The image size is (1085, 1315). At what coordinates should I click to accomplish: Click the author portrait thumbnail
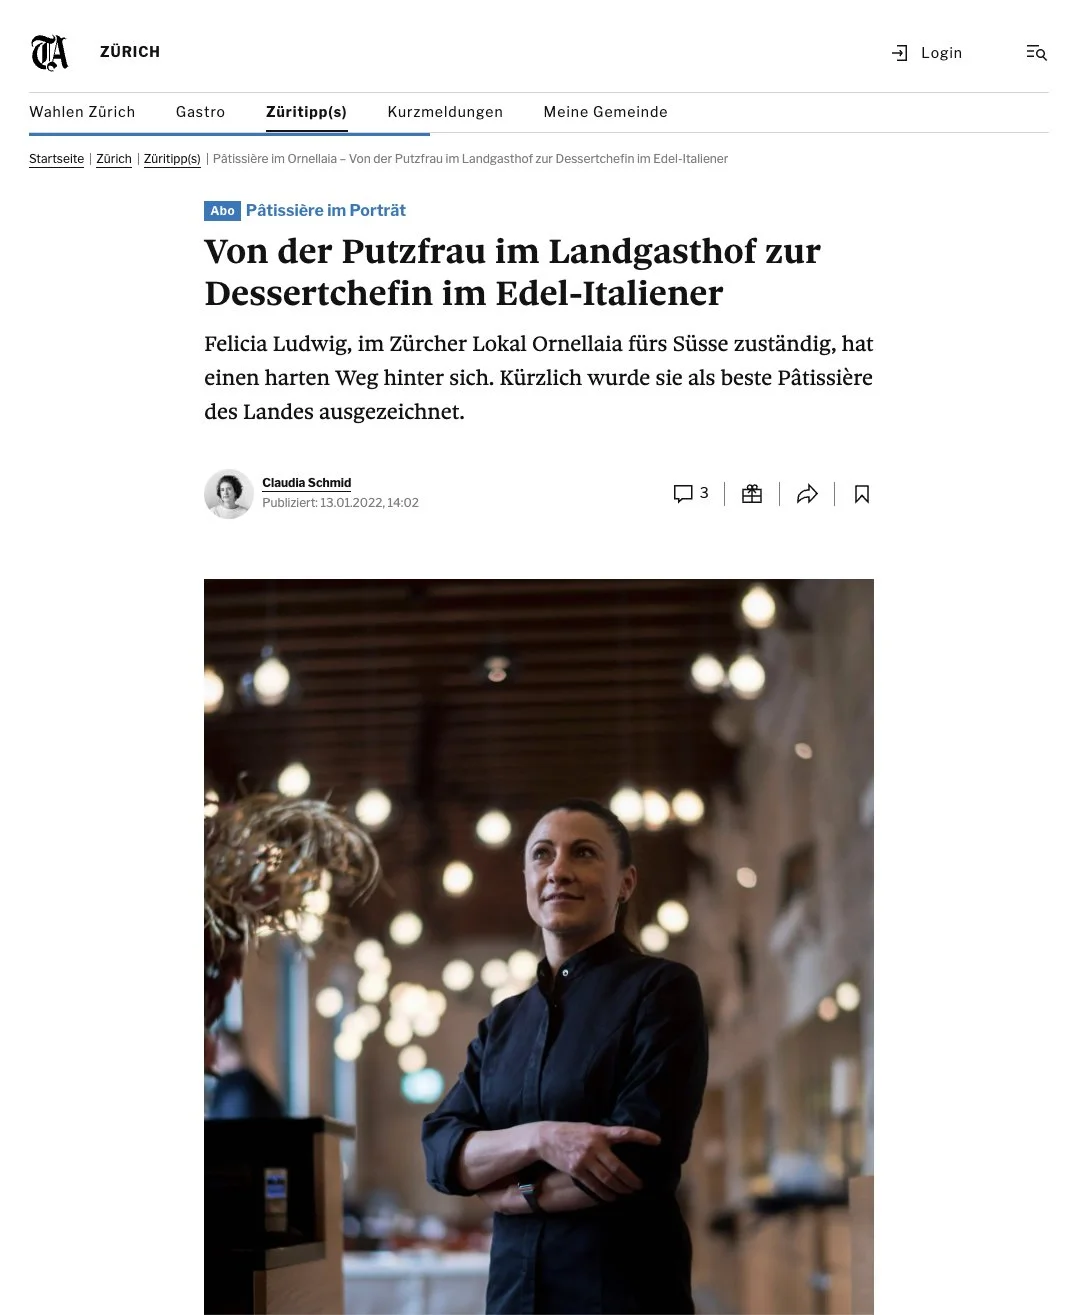tap(229, 494)
